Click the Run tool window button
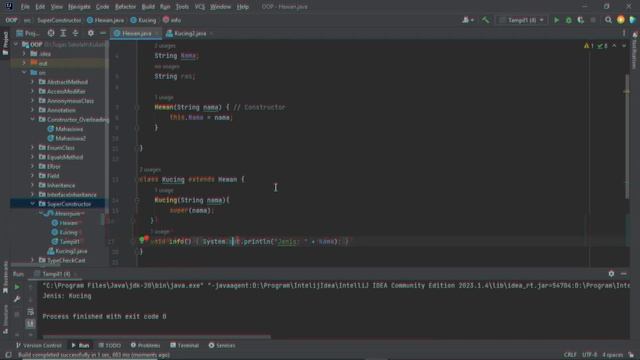640x360 pixels. click(80, 345)
